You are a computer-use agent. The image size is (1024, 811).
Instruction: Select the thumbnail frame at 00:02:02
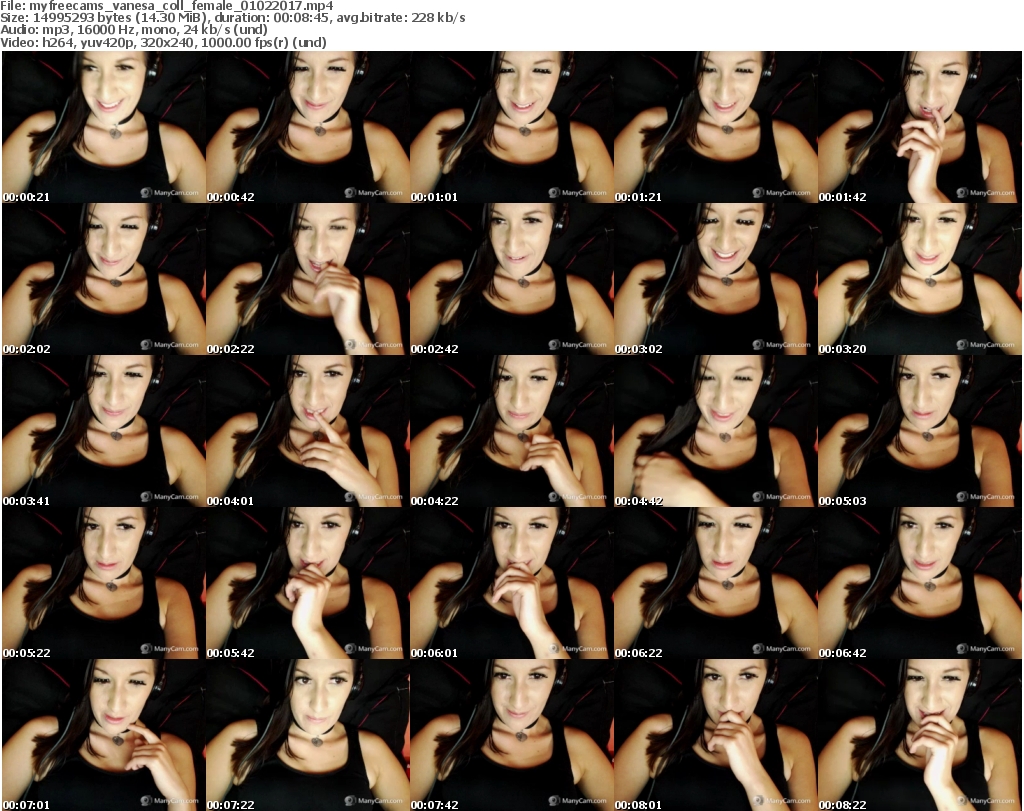tap(104, 279)
